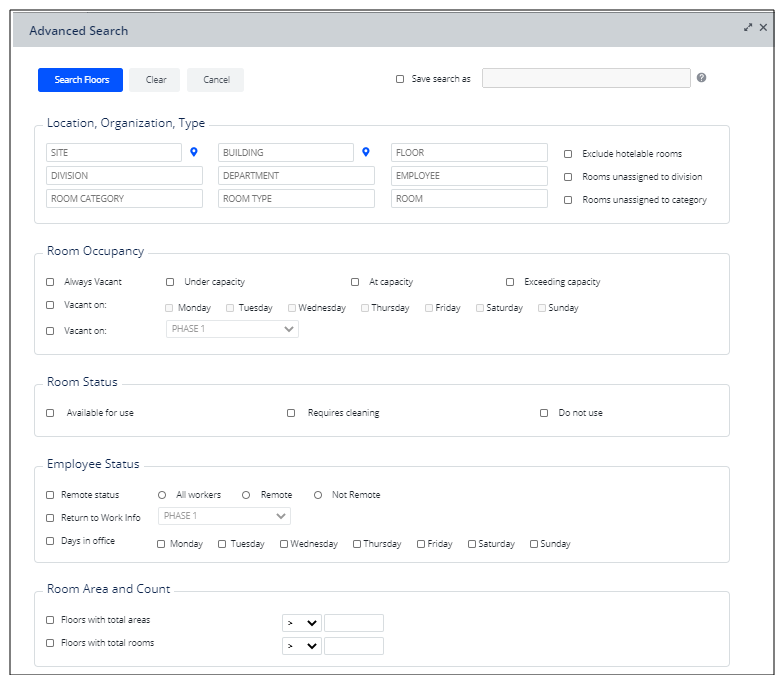Check Exclude hotelable rooms

pos(568,154)
